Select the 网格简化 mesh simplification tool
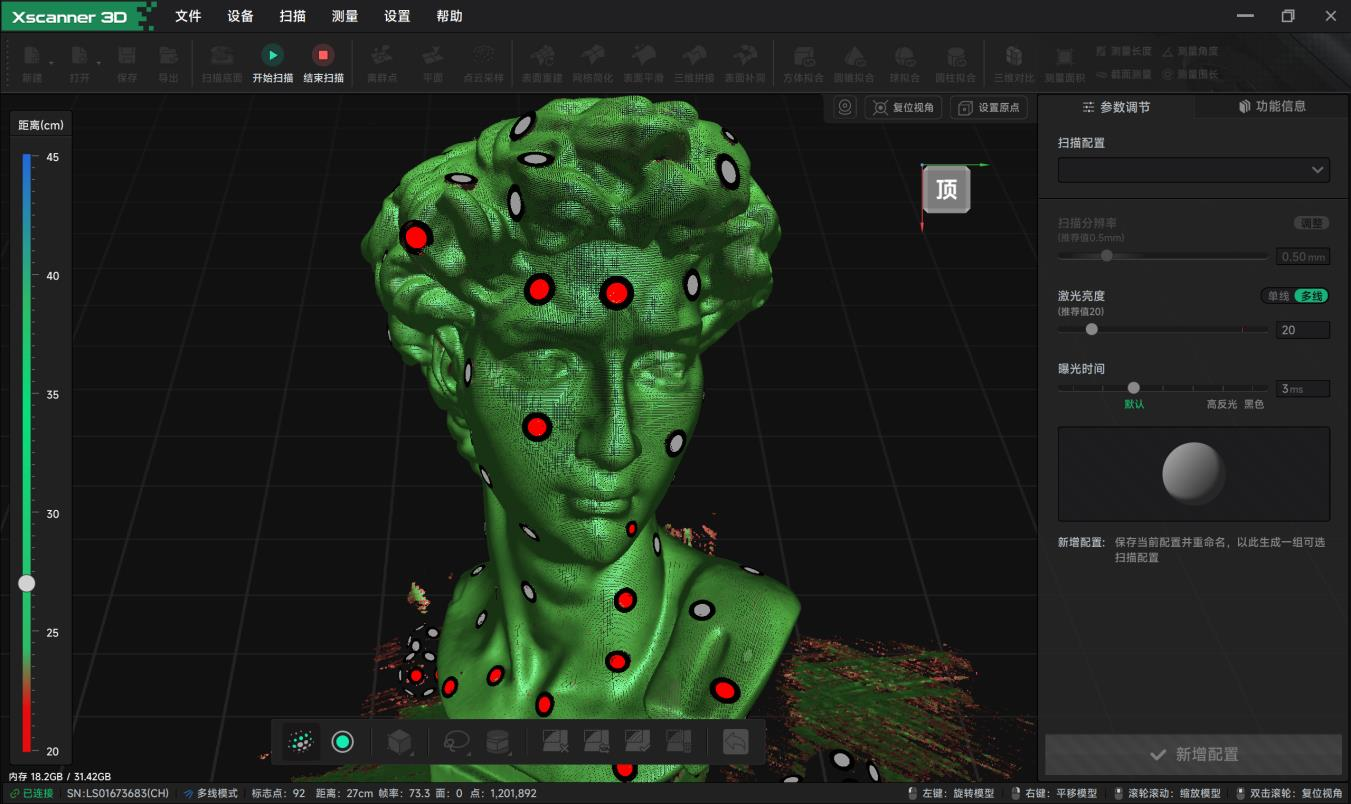1351x804 pixels. coord(593,63)
